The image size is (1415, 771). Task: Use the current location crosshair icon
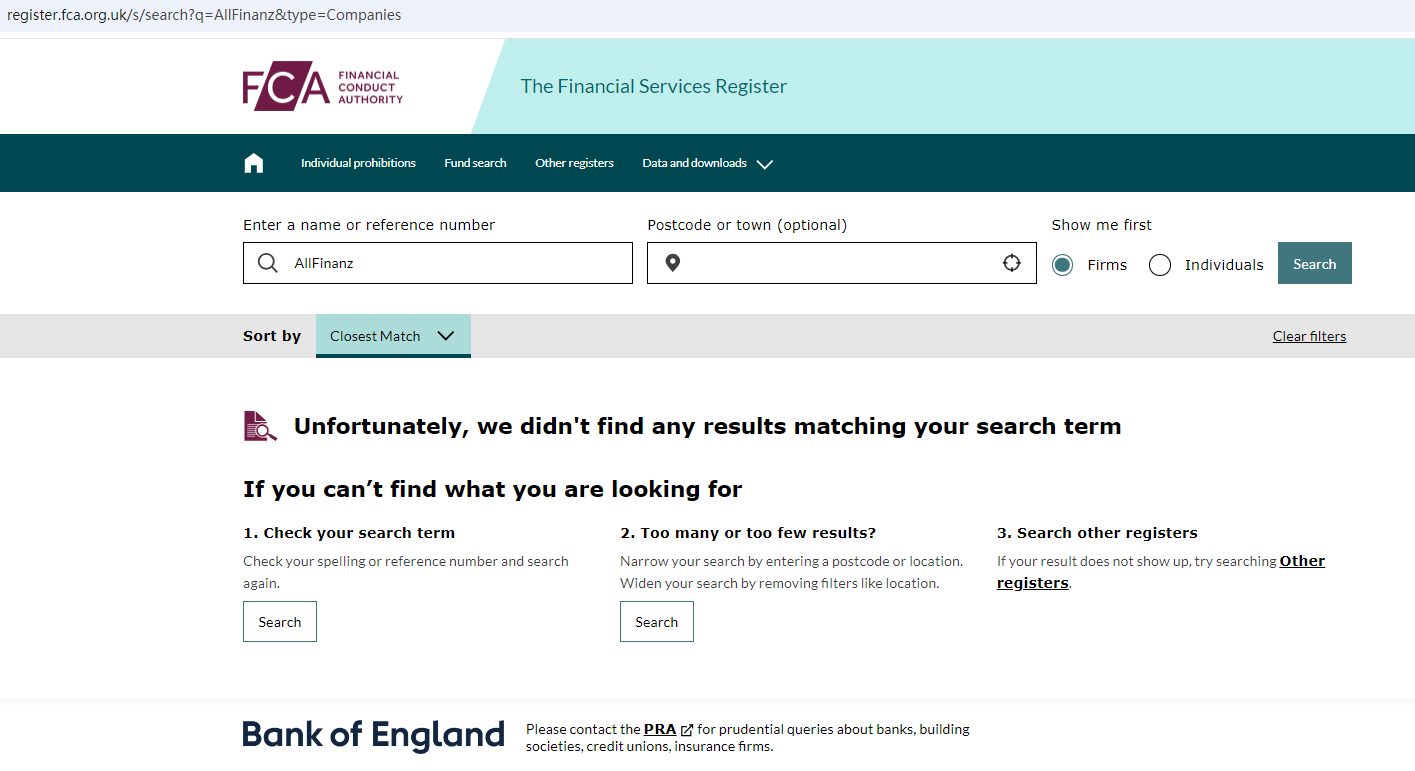click(x=1012, y=263)
